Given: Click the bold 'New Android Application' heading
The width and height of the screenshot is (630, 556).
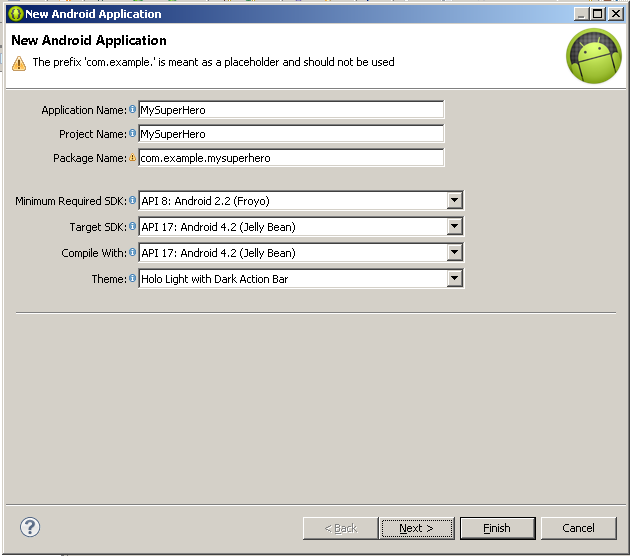Looking at the screenshot, I should click(89, 40).
